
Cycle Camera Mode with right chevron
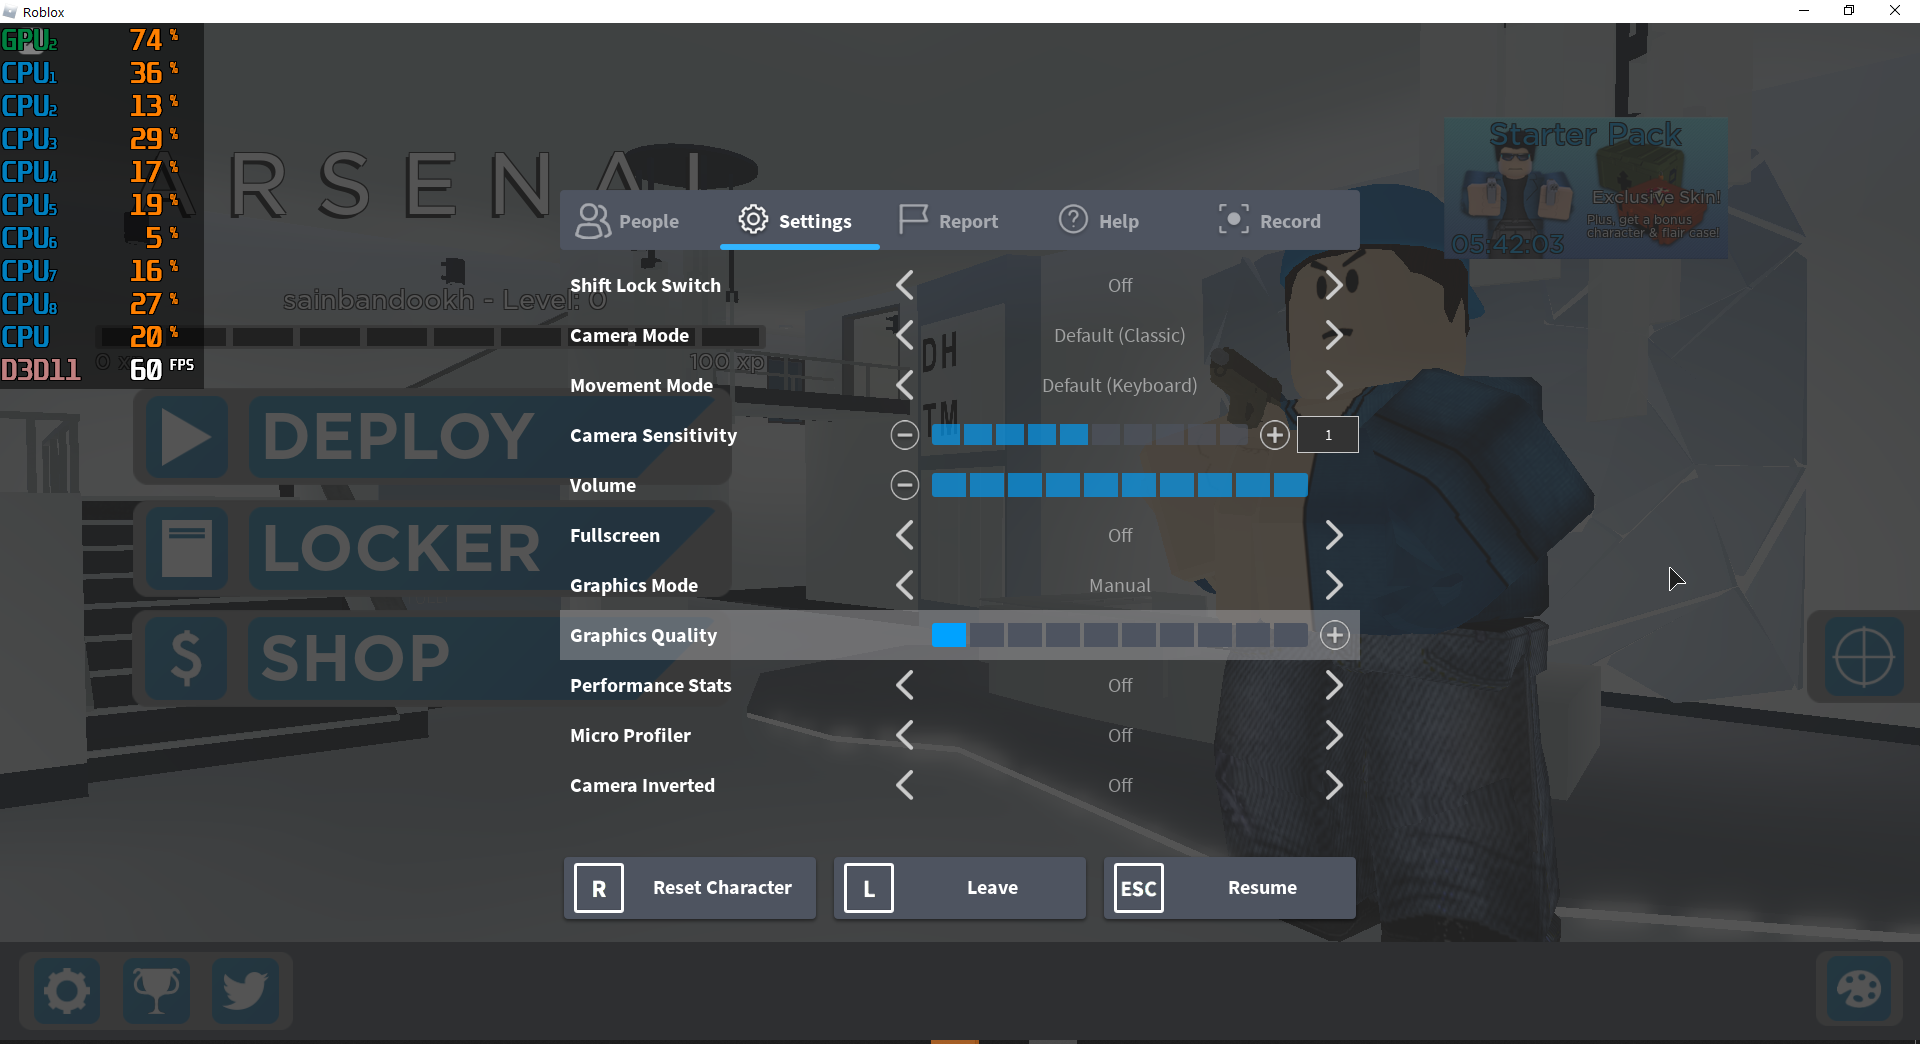1335,335
